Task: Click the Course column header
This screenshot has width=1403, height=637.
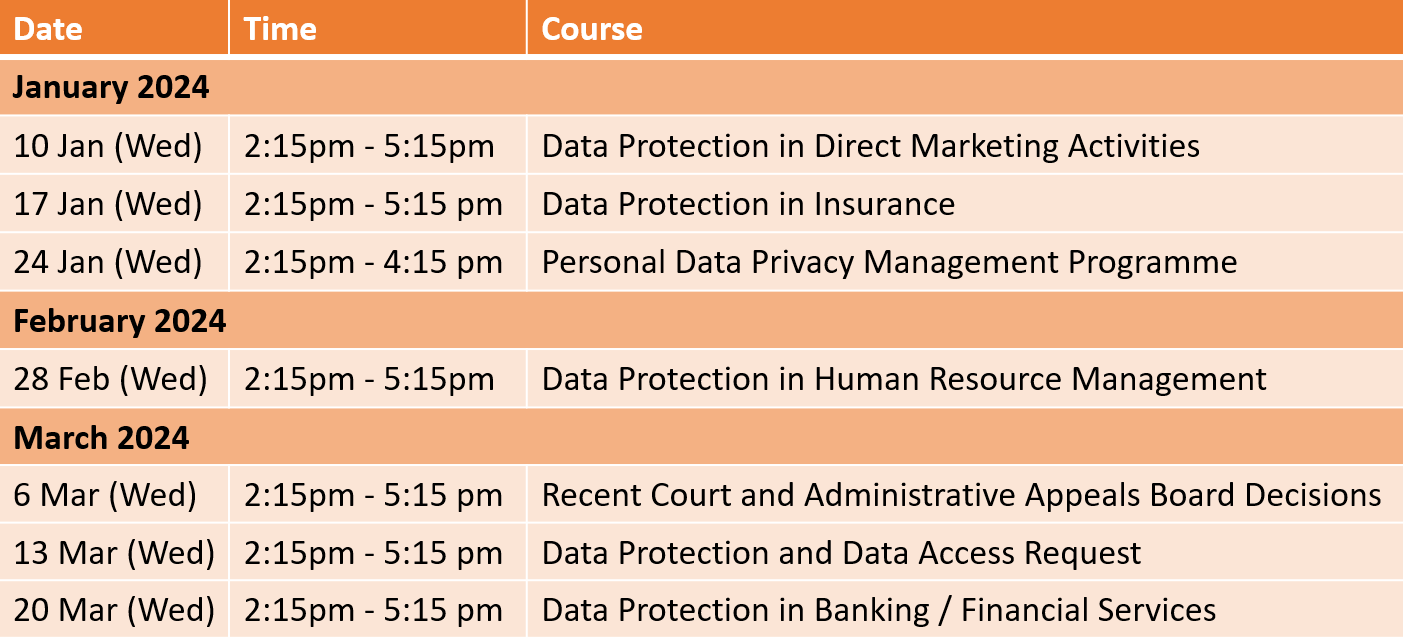Action: 965,28
